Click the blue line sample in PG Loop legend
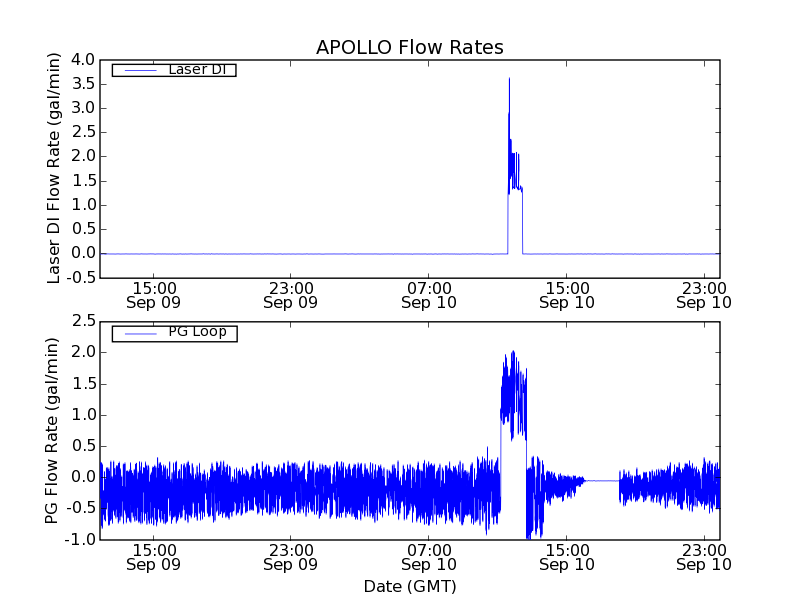This screenshot has height=600, width=800. (x=141, y=334)
